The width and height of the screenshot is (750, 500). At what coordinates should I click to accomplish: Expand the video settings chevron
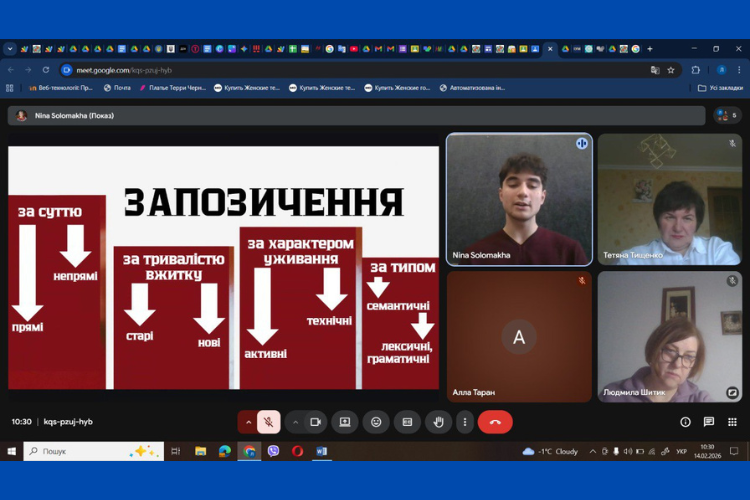(x=295, y=422)
